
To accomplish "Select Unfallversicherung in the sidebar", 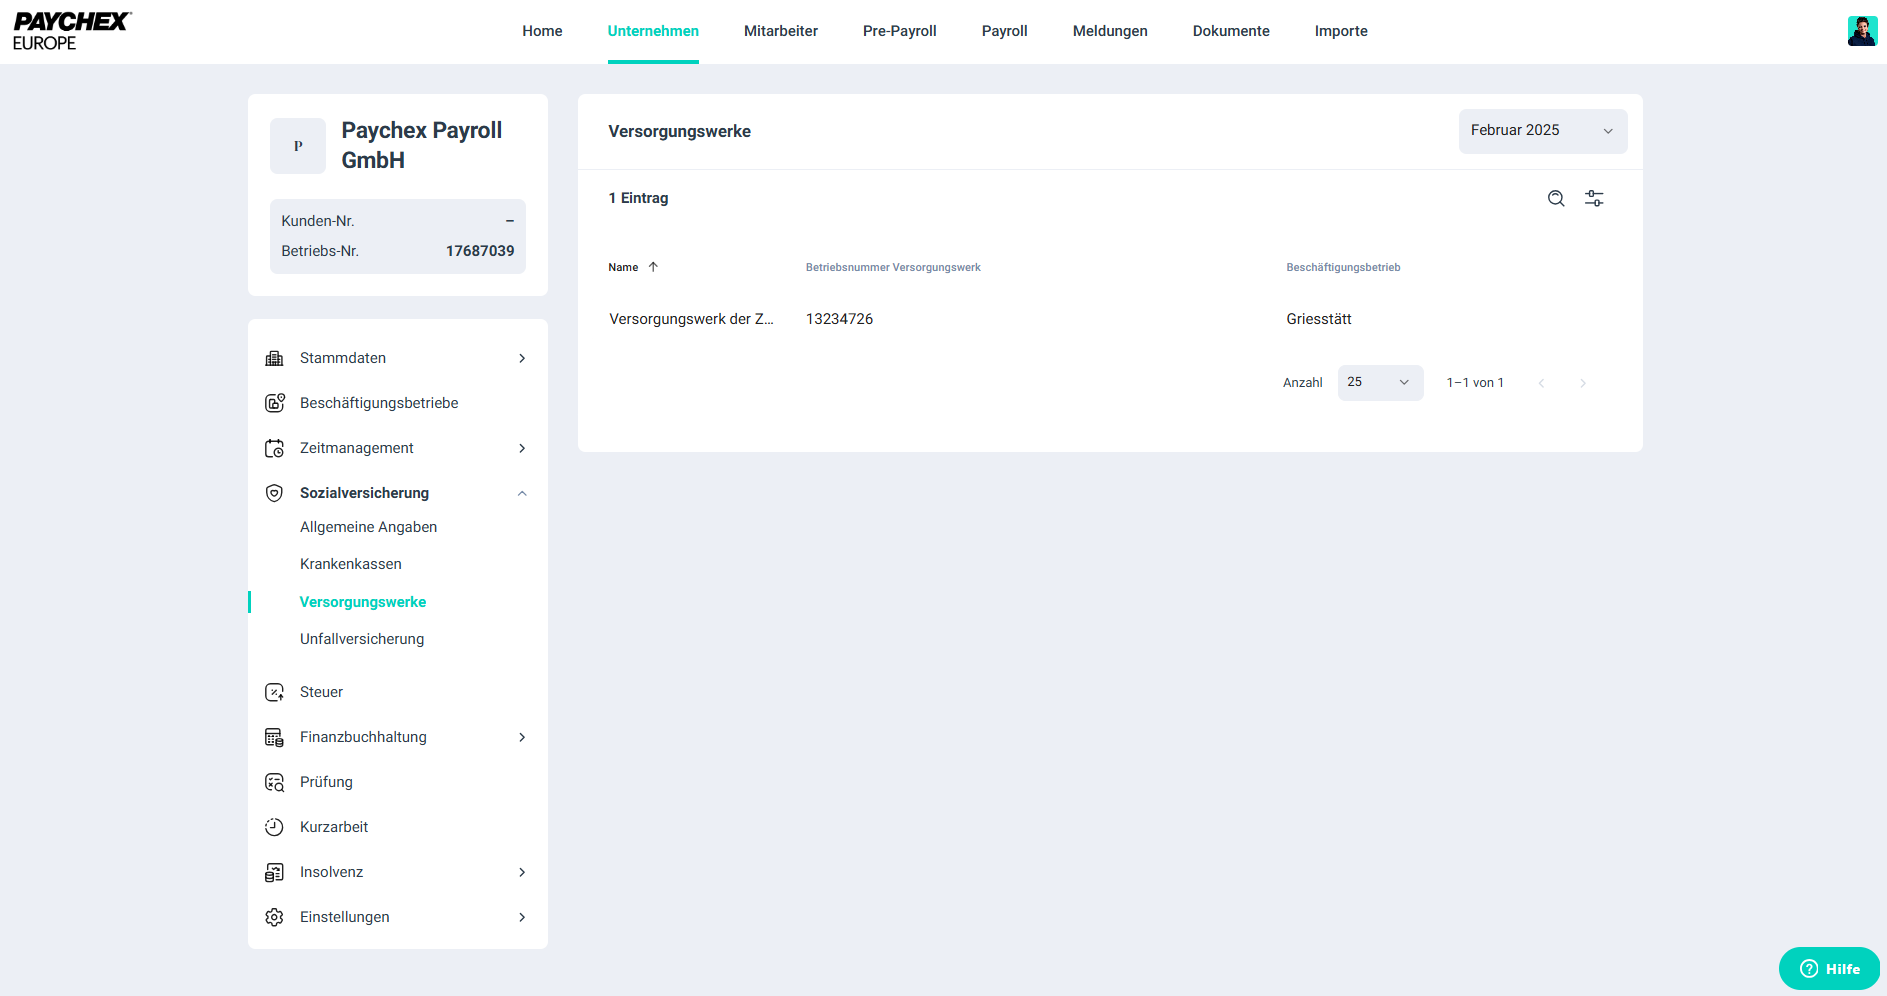I will click(x=362, y=639).
